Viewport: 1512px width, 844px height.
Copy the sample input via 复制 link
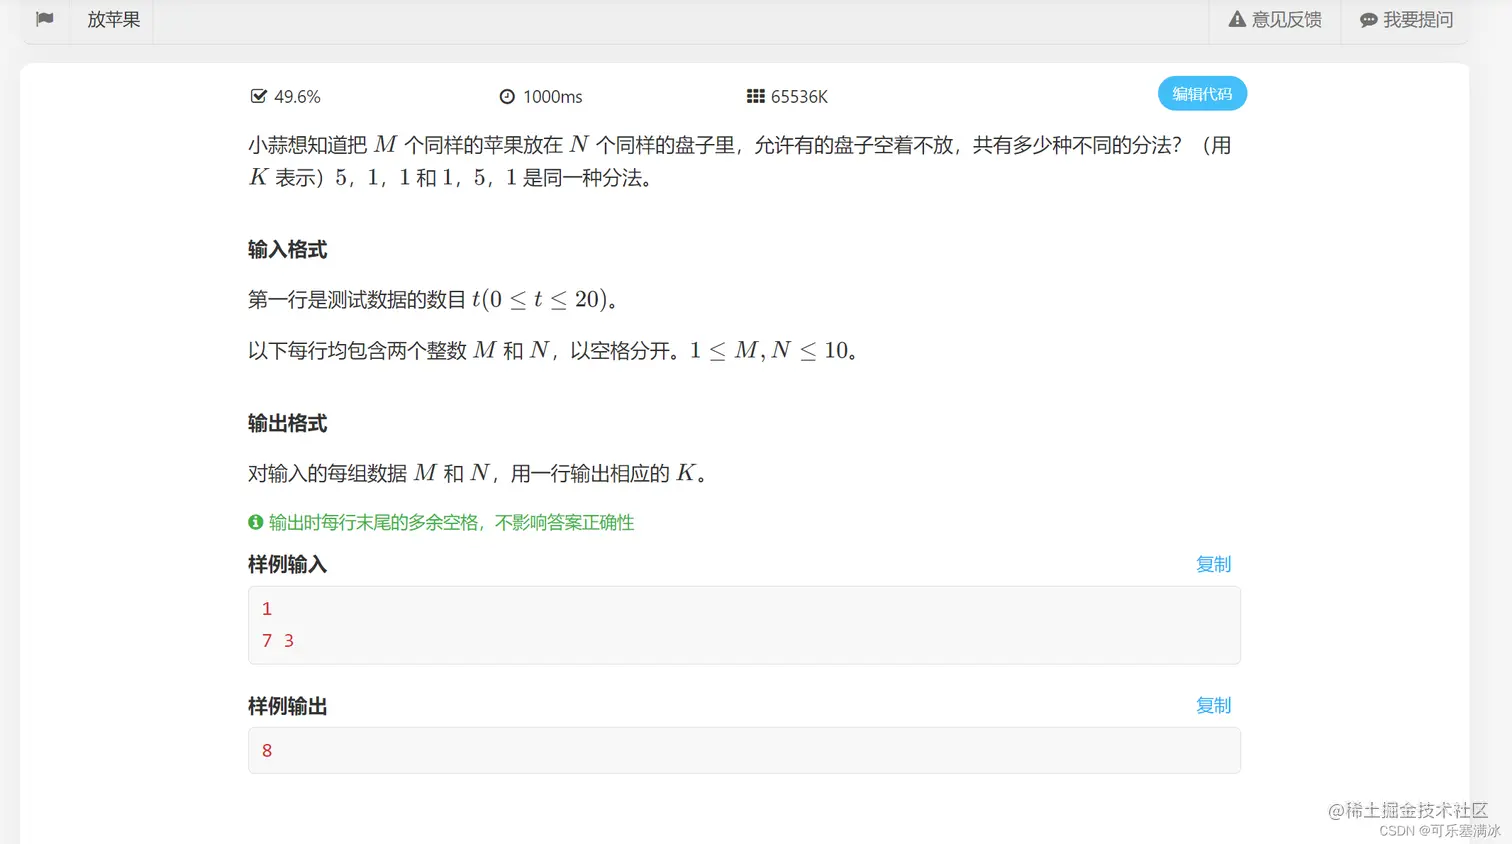[1213, 564]
